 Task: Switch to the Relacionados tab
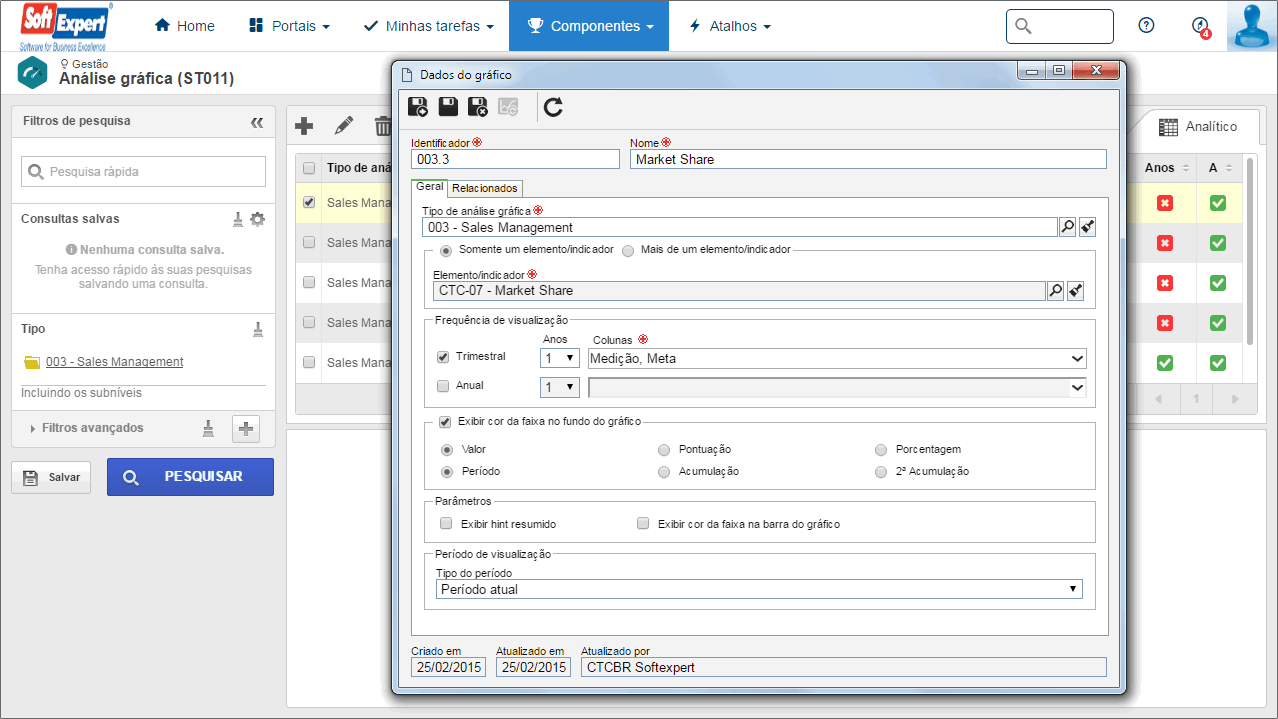(x=485, y=188)
